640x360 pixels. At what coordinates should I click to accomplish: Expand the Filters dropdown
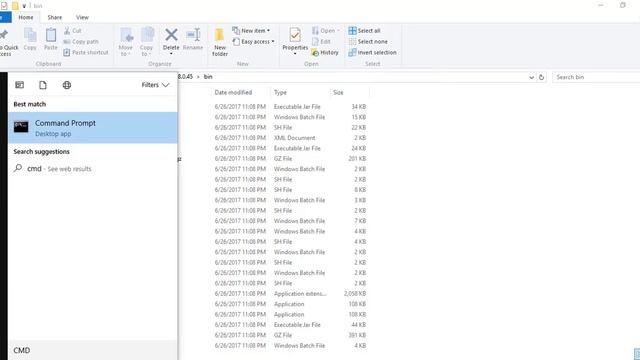pyautogui.click(x=155, y=85)
